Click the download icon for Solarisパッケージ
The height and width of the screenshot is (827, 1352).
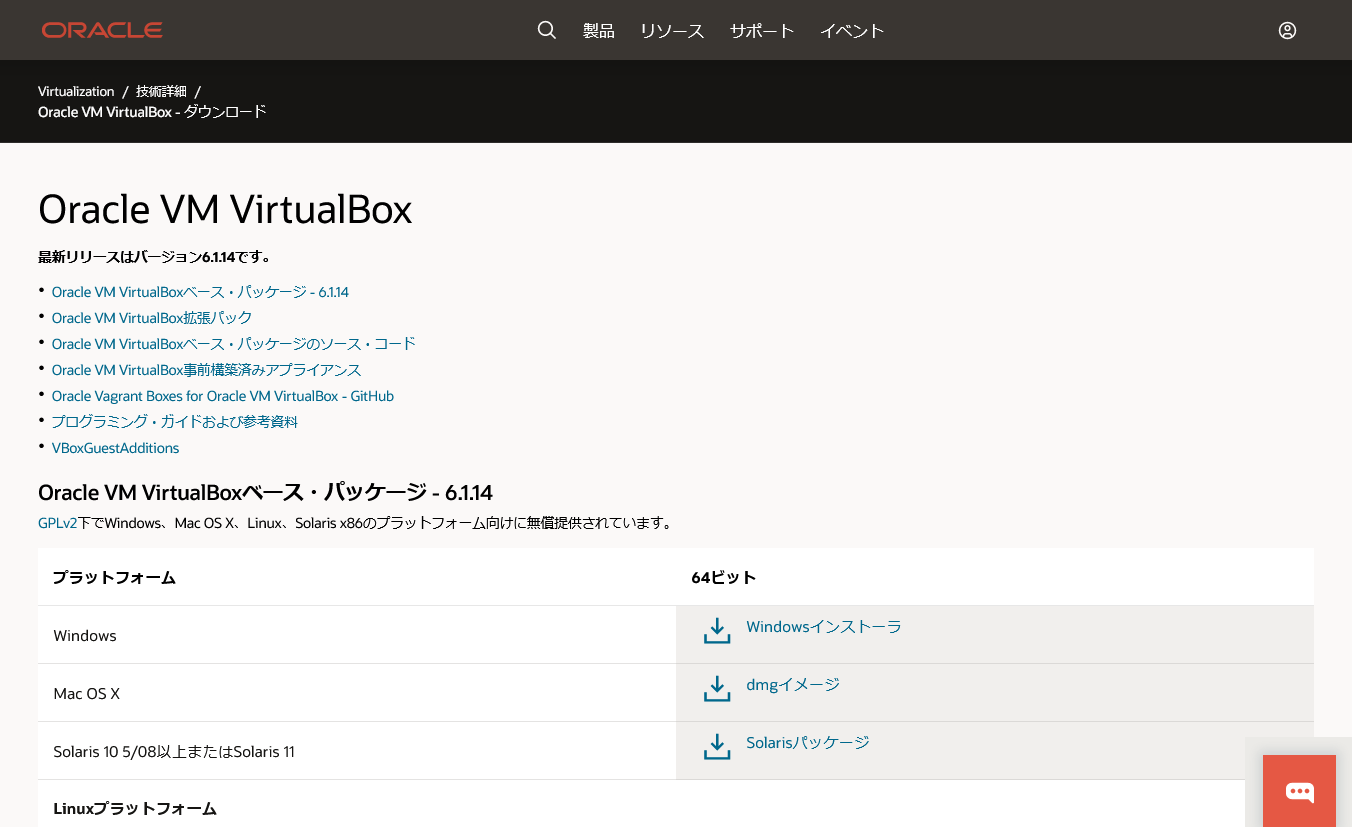pyautogui.click(x=716, y=746)
